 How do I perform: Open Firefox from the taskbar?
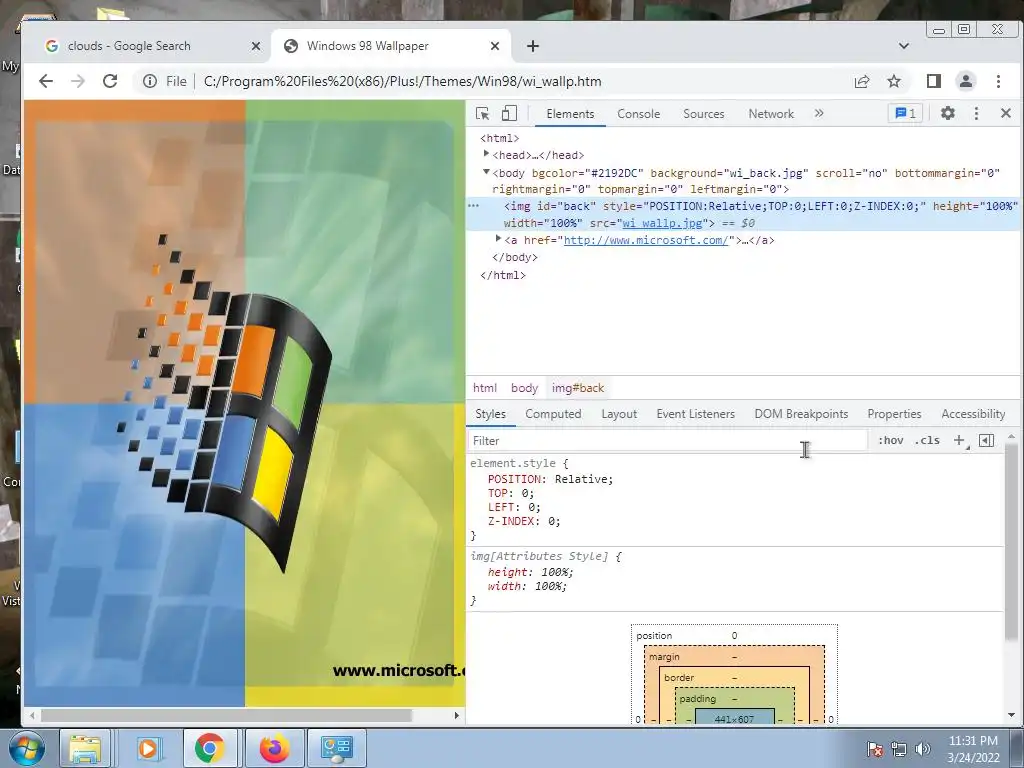pyautogui.click(x=274, y=748)
